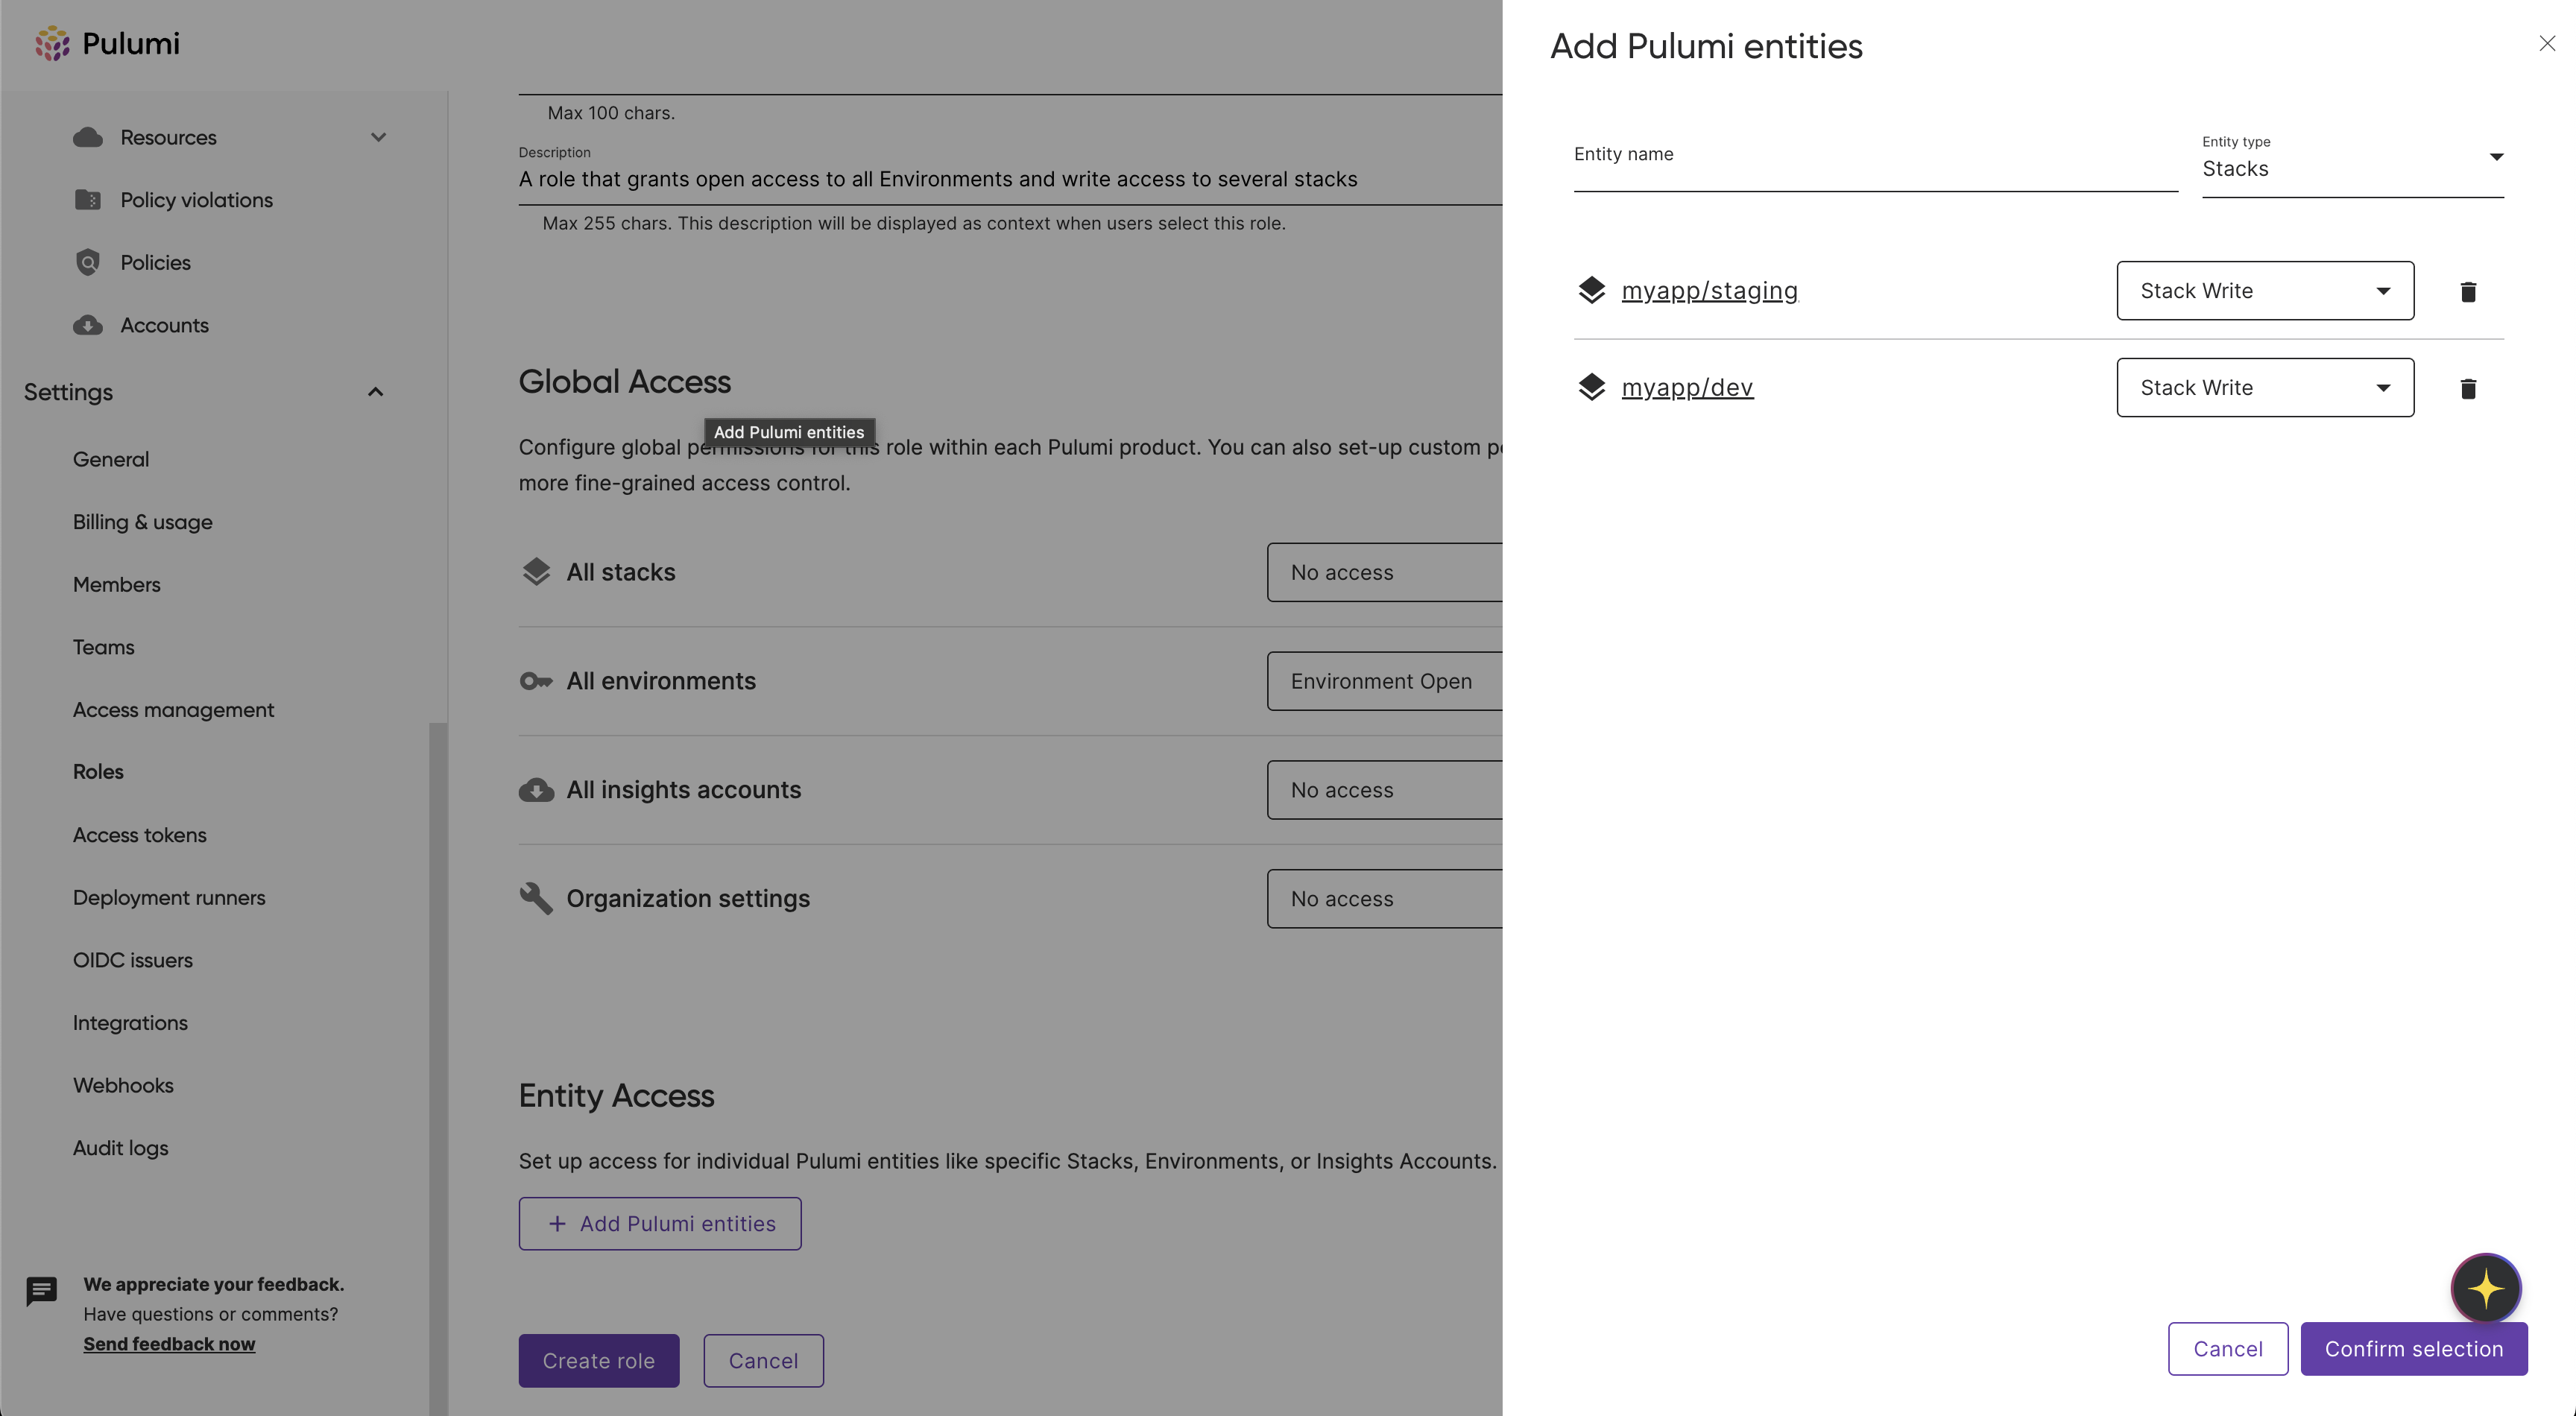The width and height of the screenshot is (2576, 1416).
Task: Open the sparkle AI assistant button
Action: [x=2485, y=1288]
